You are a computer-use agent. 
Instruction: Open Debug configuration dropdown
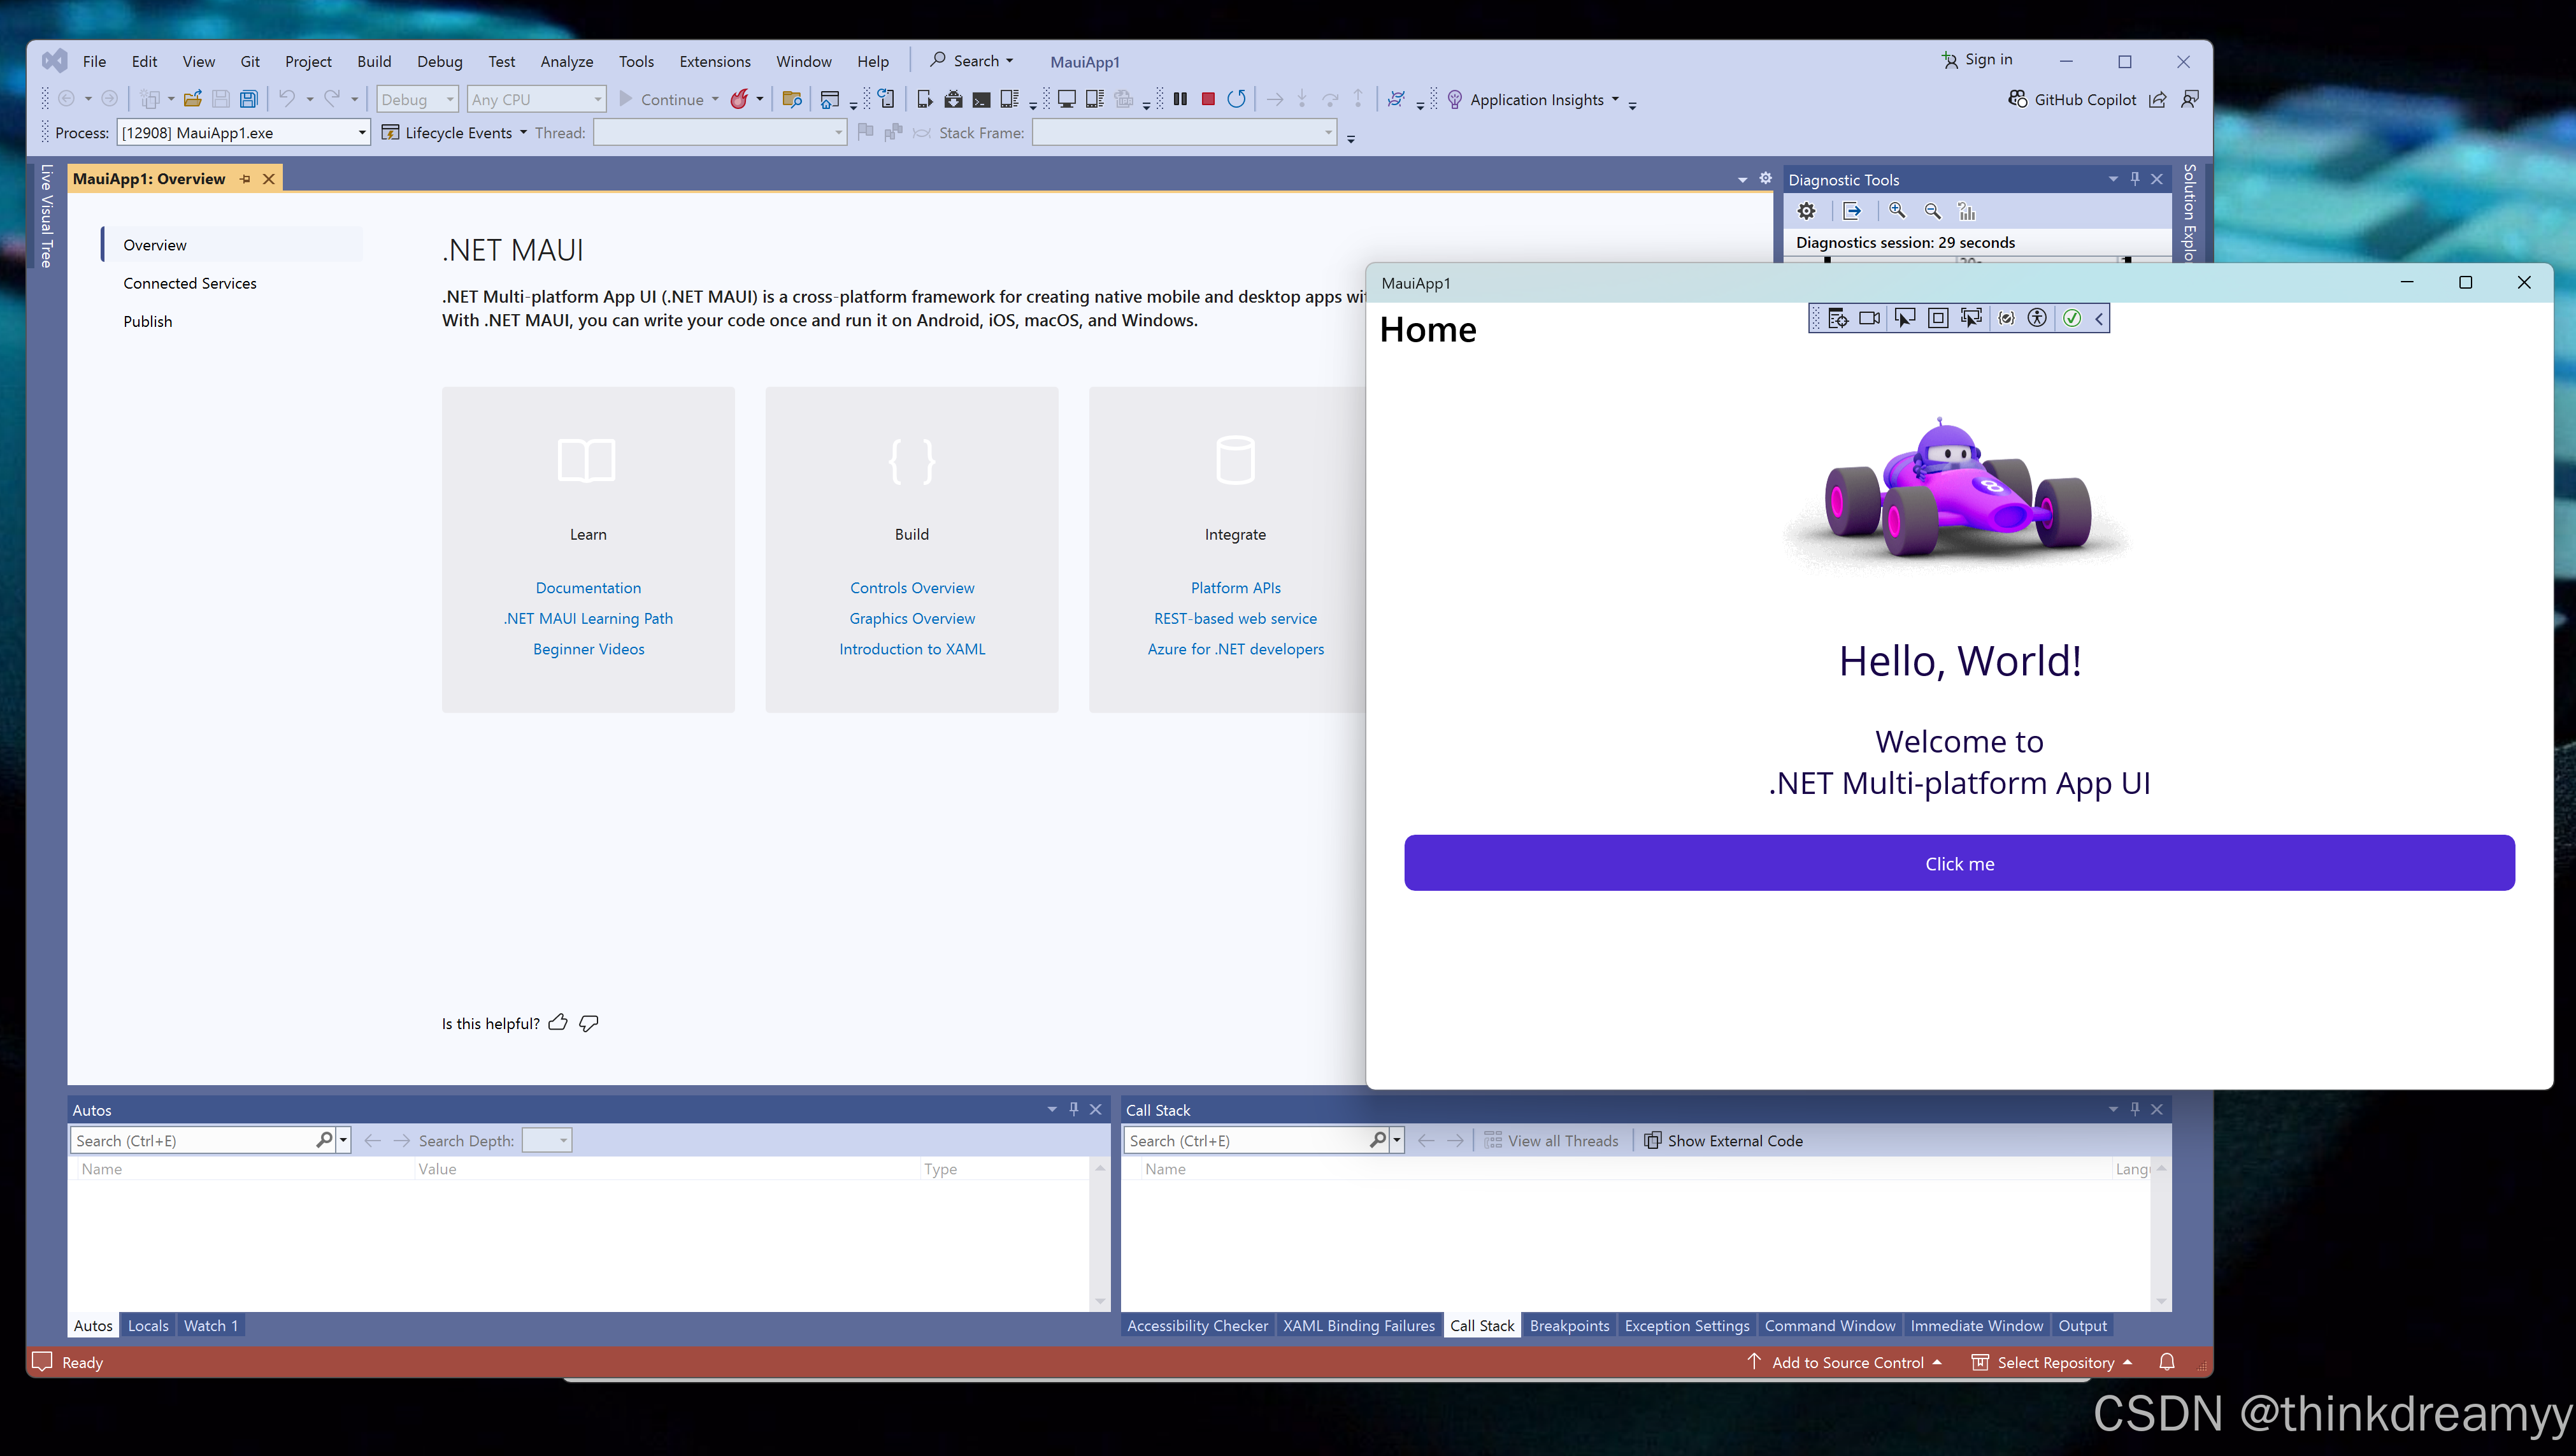click(x=417, y=99)
